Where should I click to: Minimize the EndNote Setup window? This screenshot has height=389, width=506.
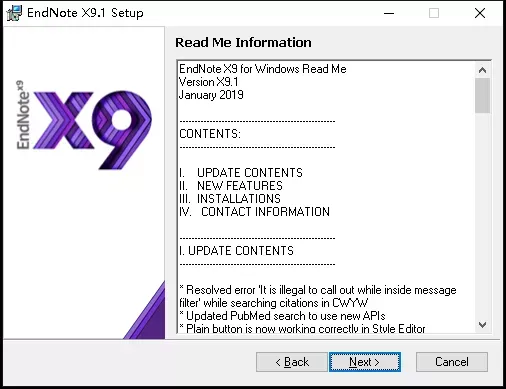coord(389,13)
